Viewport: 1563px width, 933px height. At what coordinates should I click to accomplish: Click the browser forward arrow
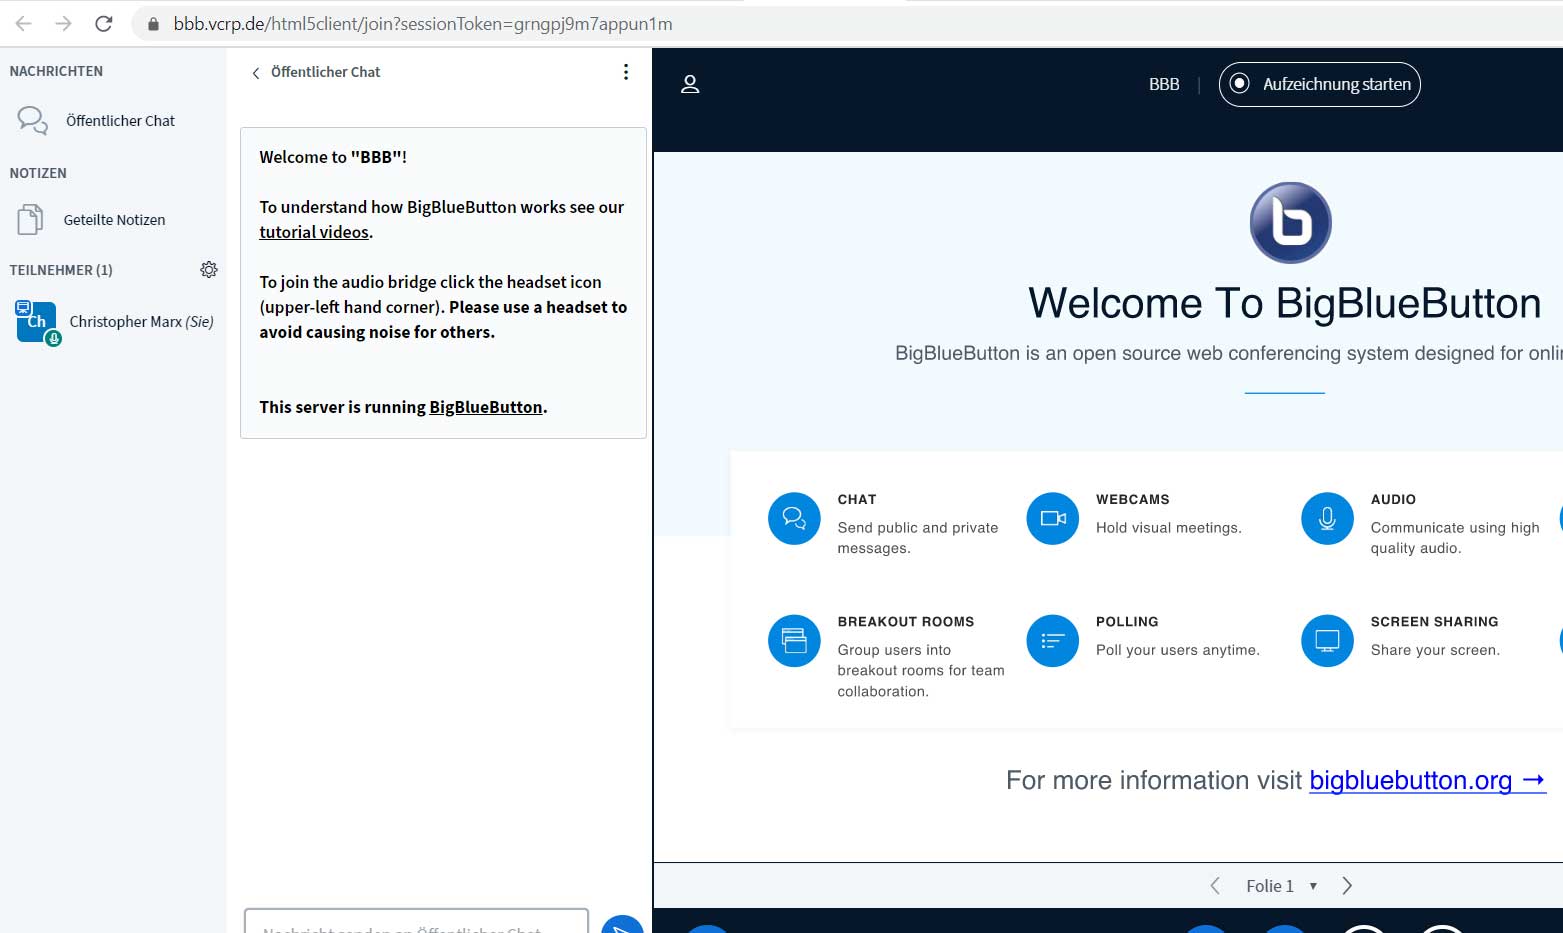tap(64, 23)
